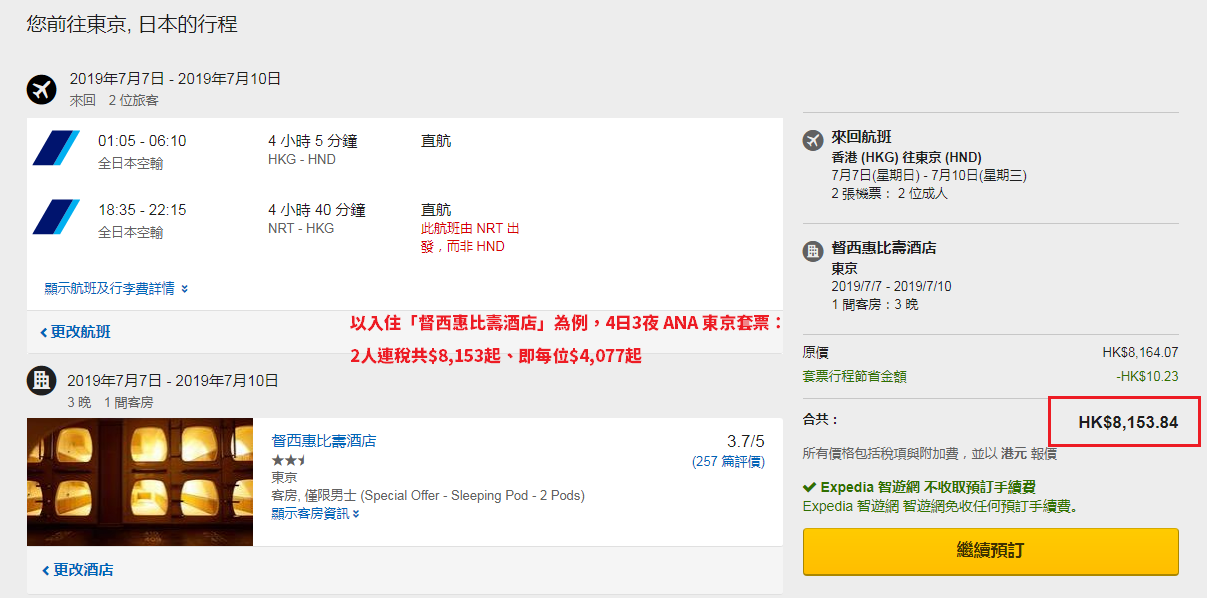Click the savings amount -HK$10.23

point(1146,376)
